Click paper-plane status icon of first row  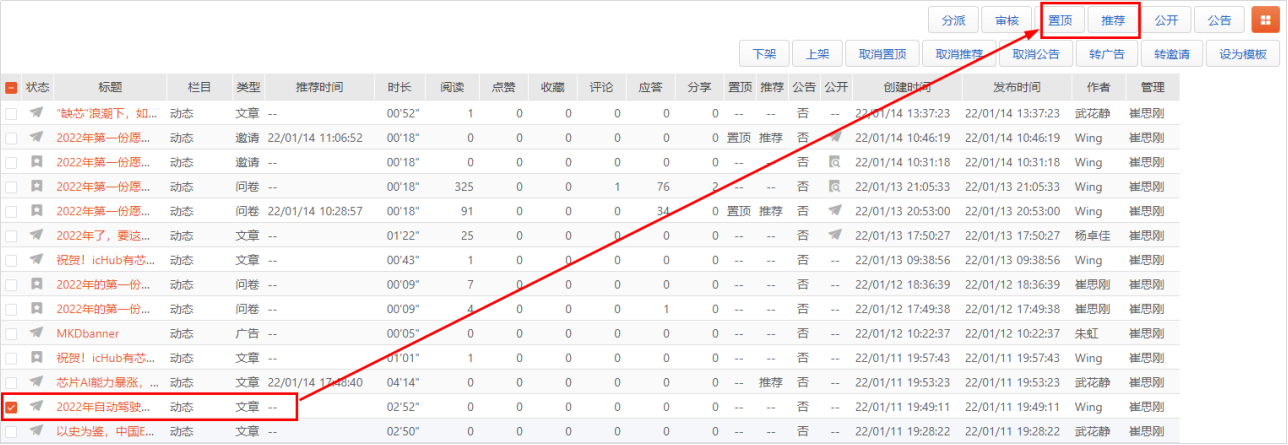point(37,113)
